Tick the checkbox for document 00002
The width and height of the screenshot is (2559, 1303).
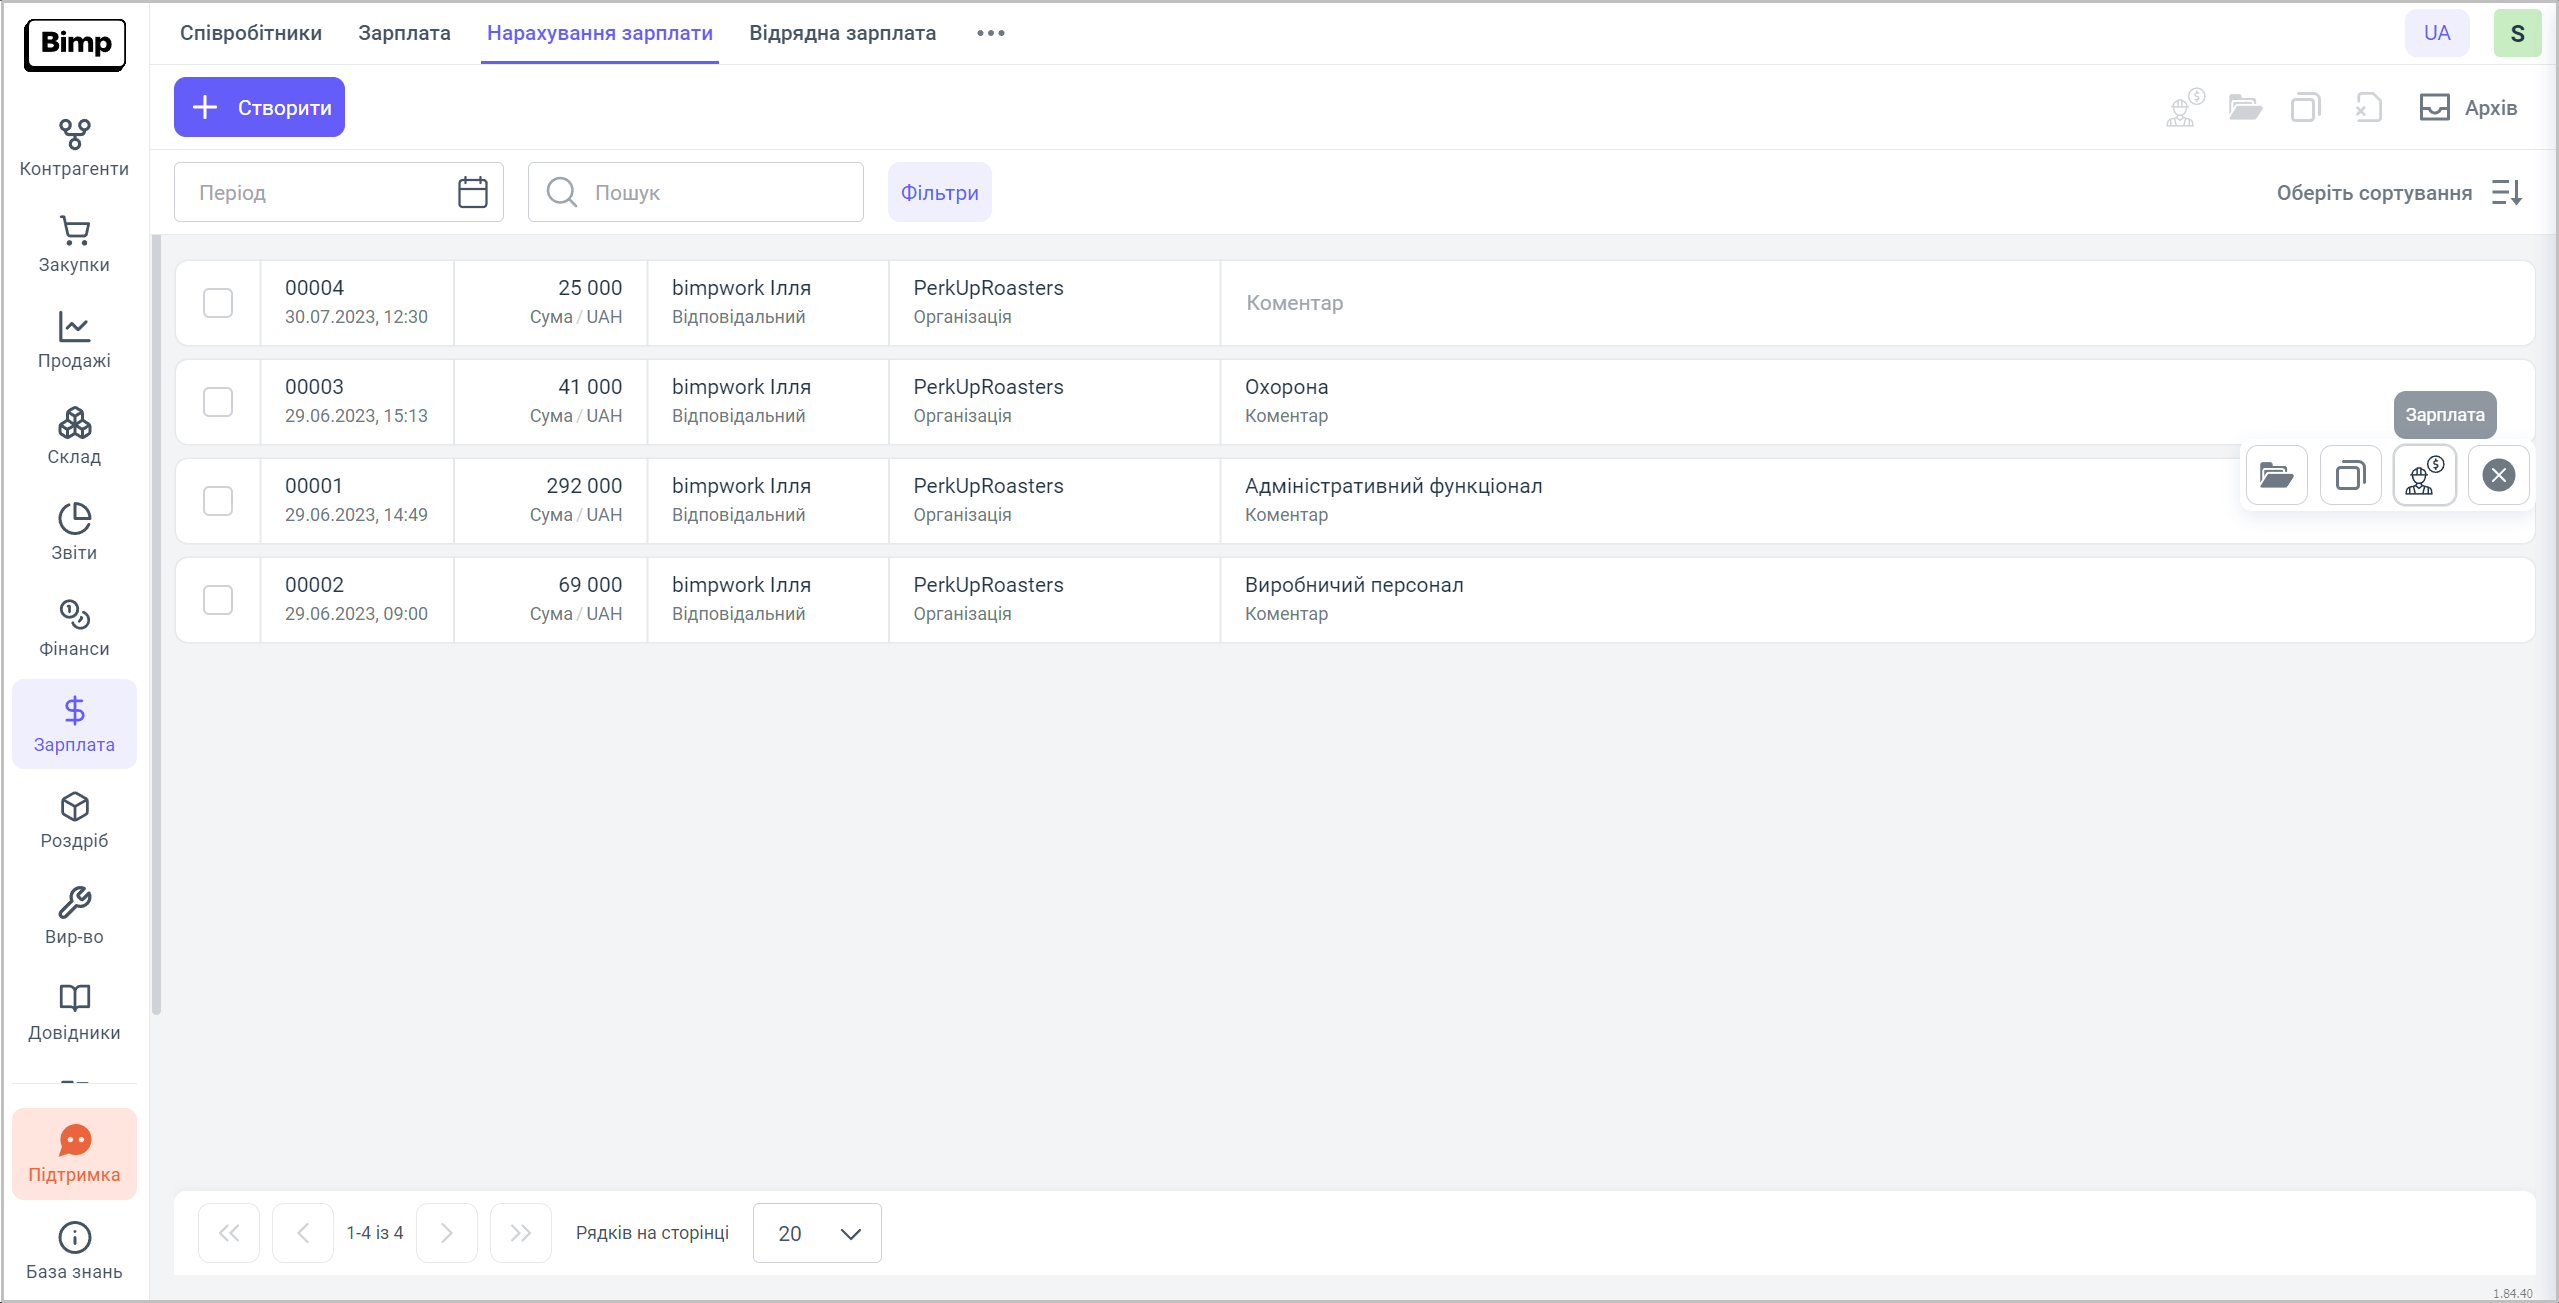click(217, 600)
